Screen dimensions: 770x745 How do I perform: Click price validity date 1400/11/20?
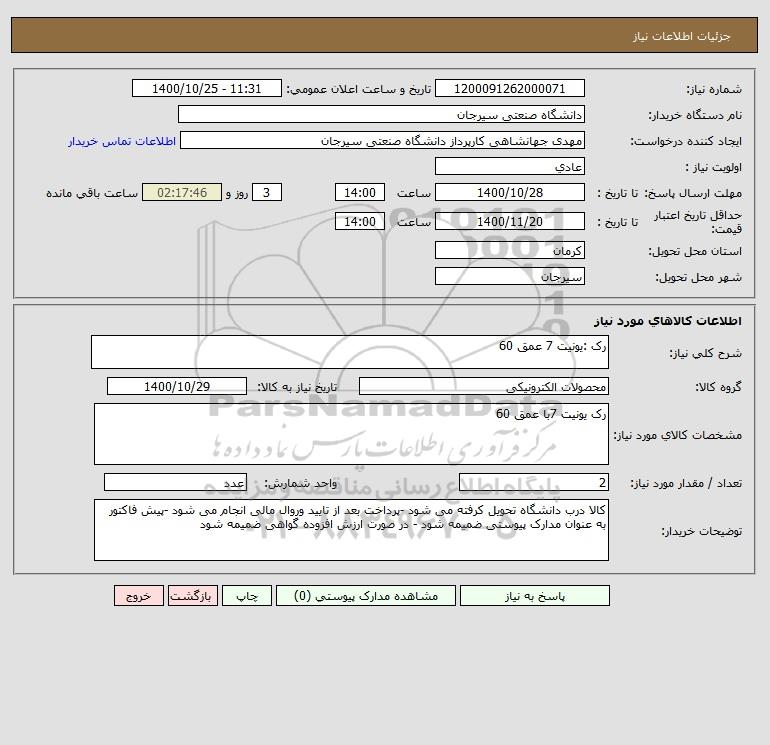[510, 221]
